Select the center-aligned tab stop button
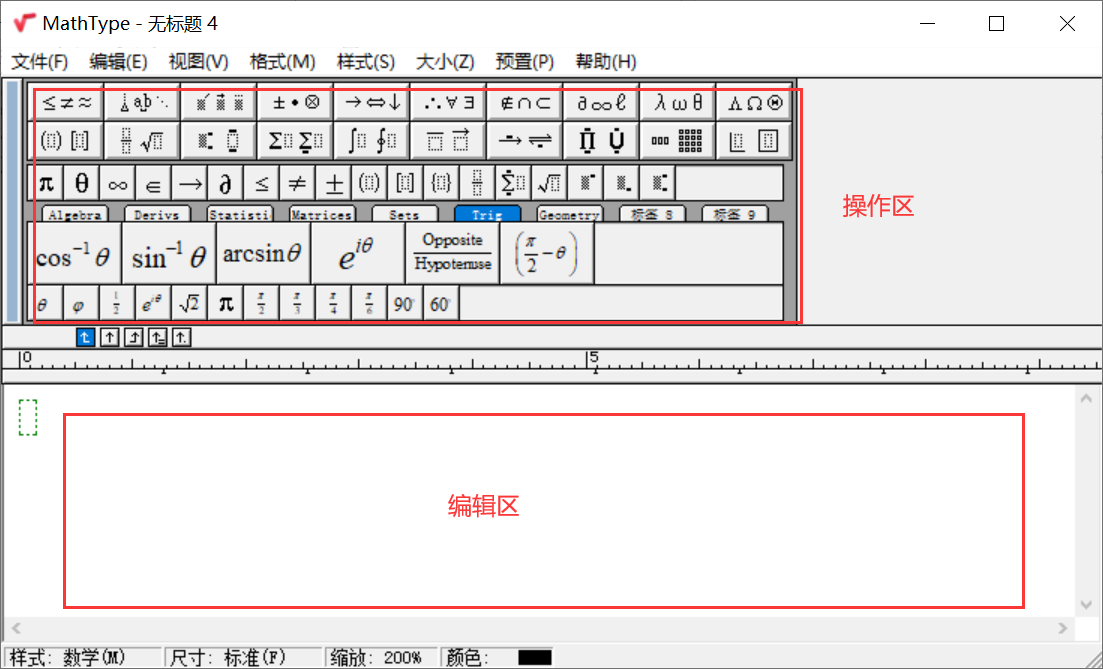The height and width of the screenshot is (669, 1103). coord(109,338)
